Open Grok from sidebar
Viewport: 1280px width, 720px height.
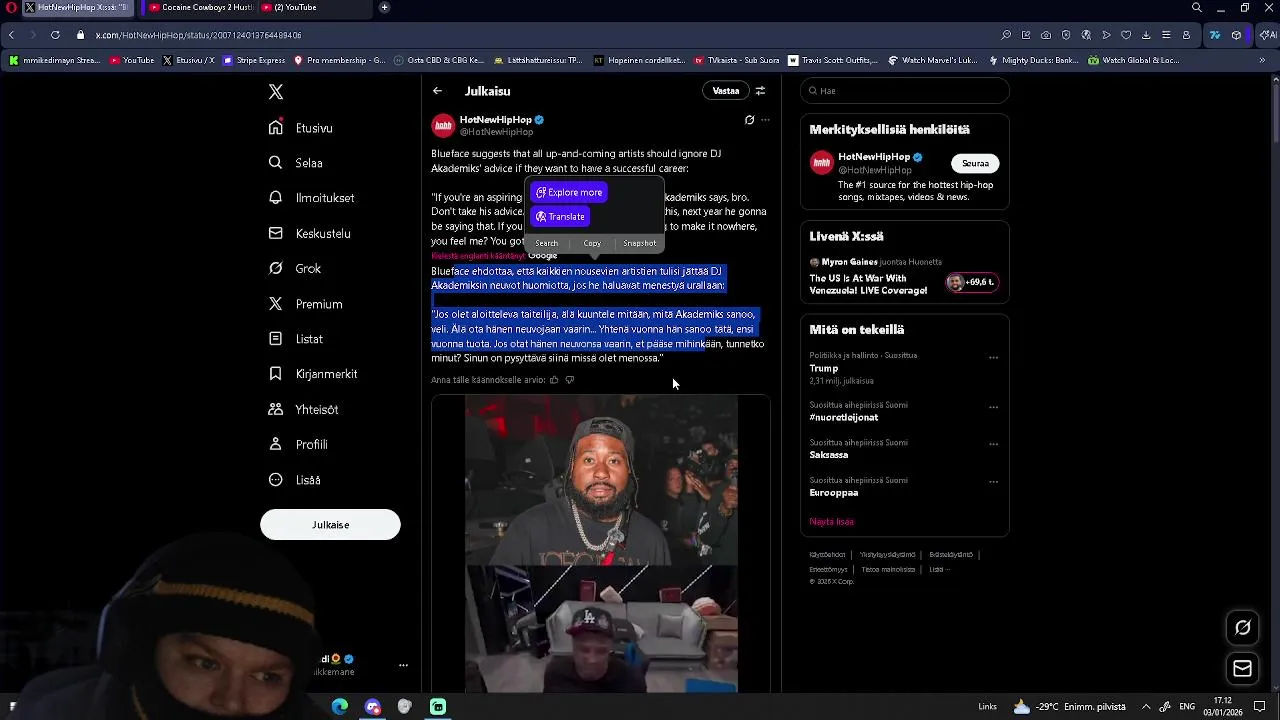click(x=295, y=268)
